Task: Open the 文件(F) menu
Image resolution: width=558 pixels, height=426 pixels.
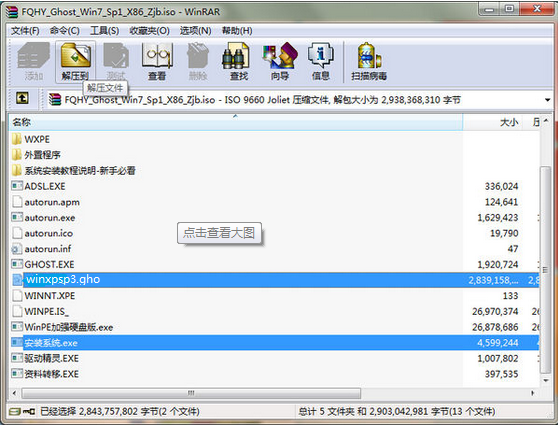Action: (25, 31)
